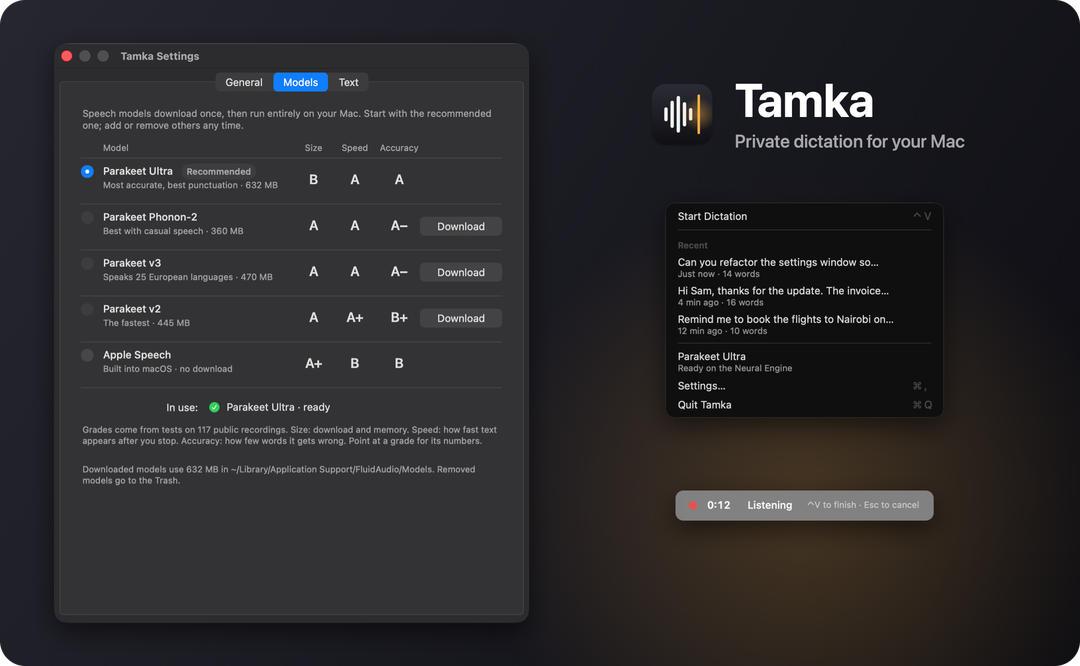Click Parakeet v2's accuracy grade B+
Viewport: 1080px width, 666px height.
(x=399, y=318)
